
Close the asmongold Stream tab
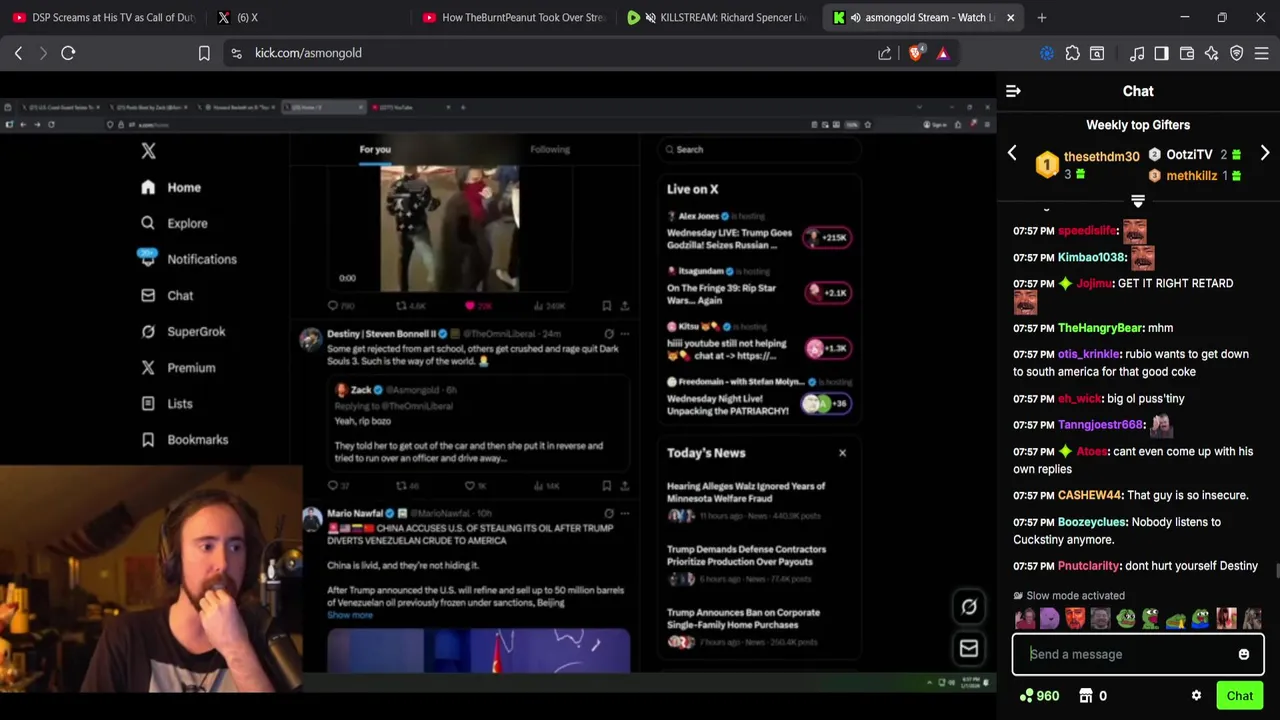[1010, 17]
